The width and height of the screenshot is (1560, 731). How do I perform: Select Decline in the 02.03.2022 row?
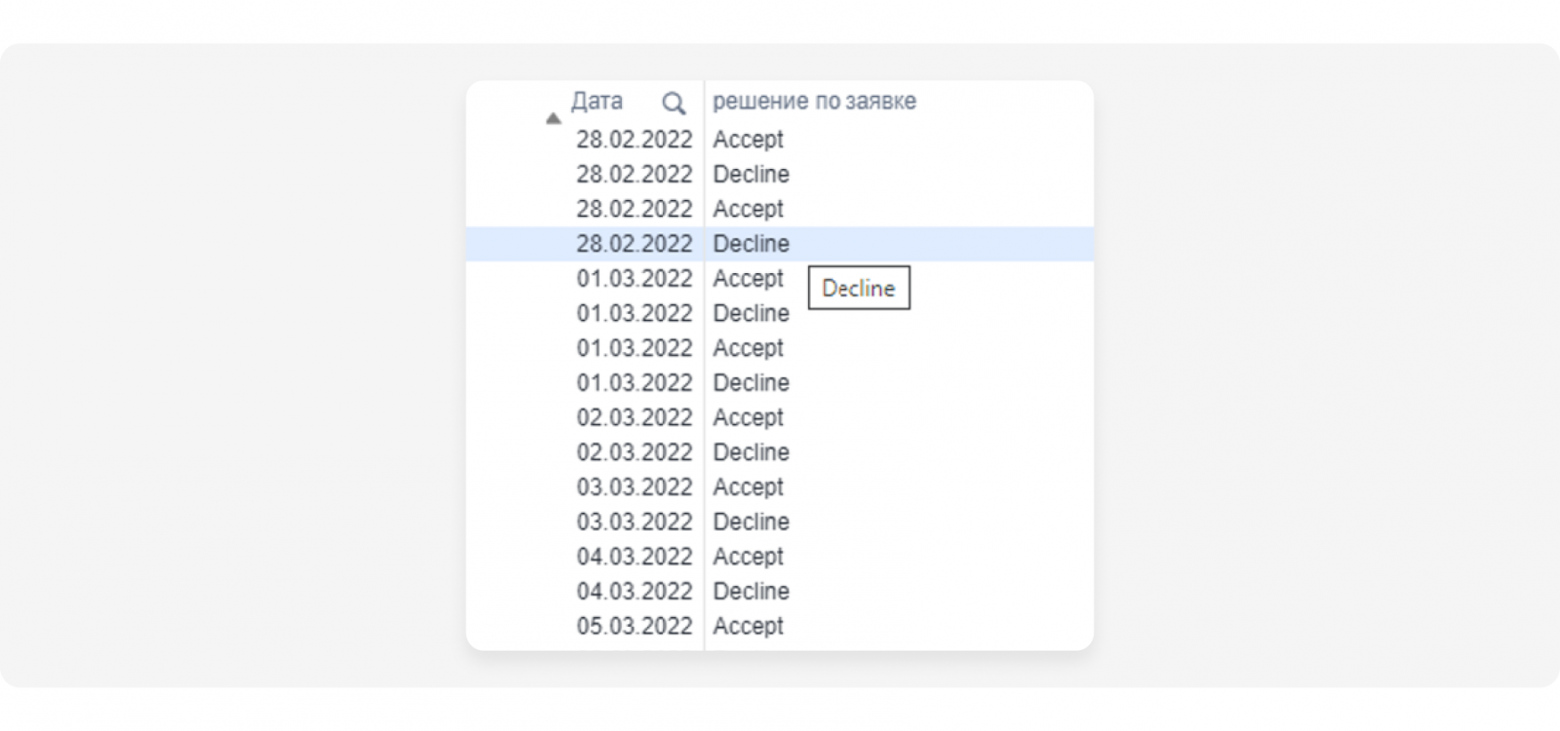click(x=751, y=452)
